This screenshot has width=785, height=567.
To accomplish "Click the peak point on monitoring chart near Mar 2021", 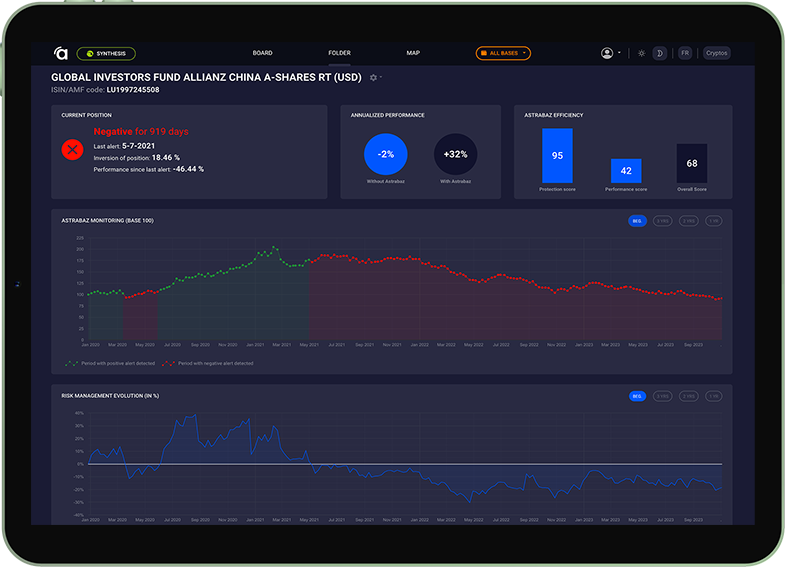I will tap(273, 247).
